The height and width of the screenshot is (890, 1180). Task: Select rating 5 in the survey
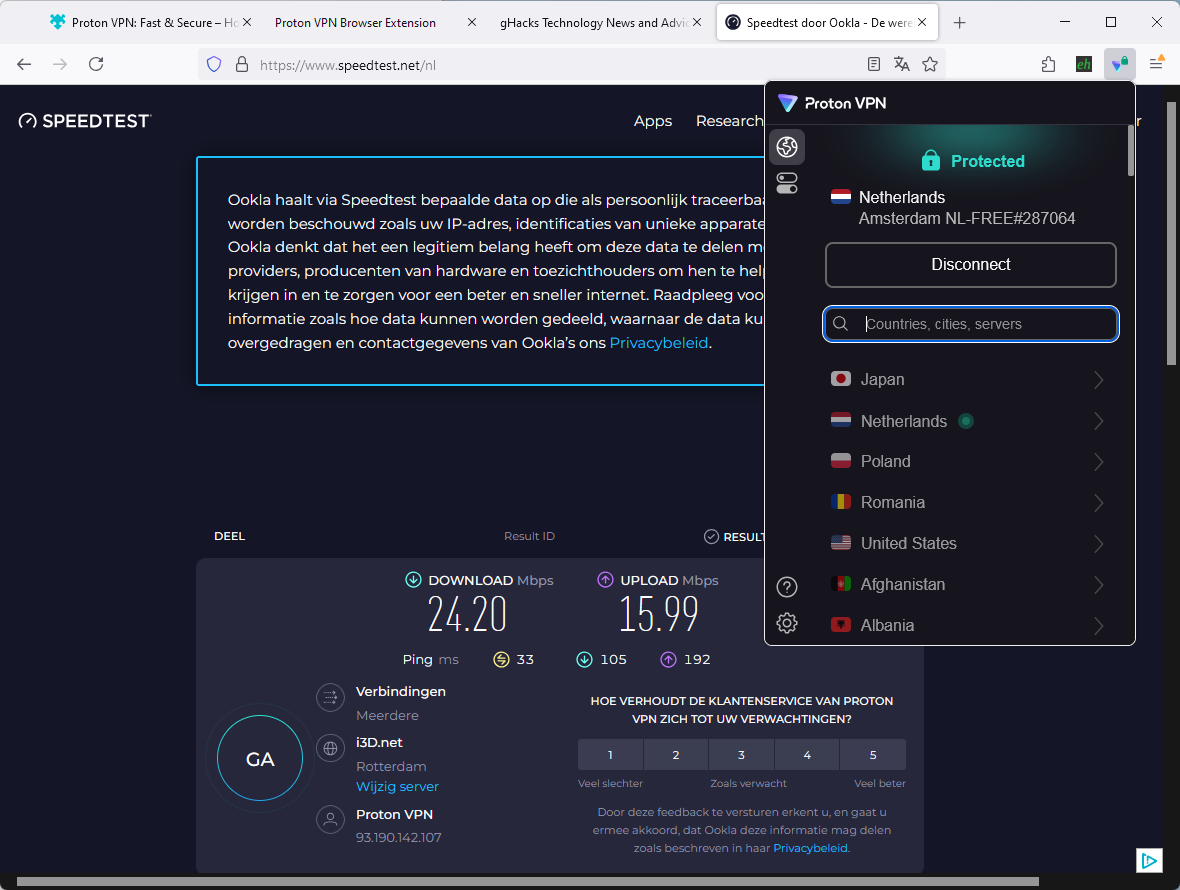pos(872,755)
